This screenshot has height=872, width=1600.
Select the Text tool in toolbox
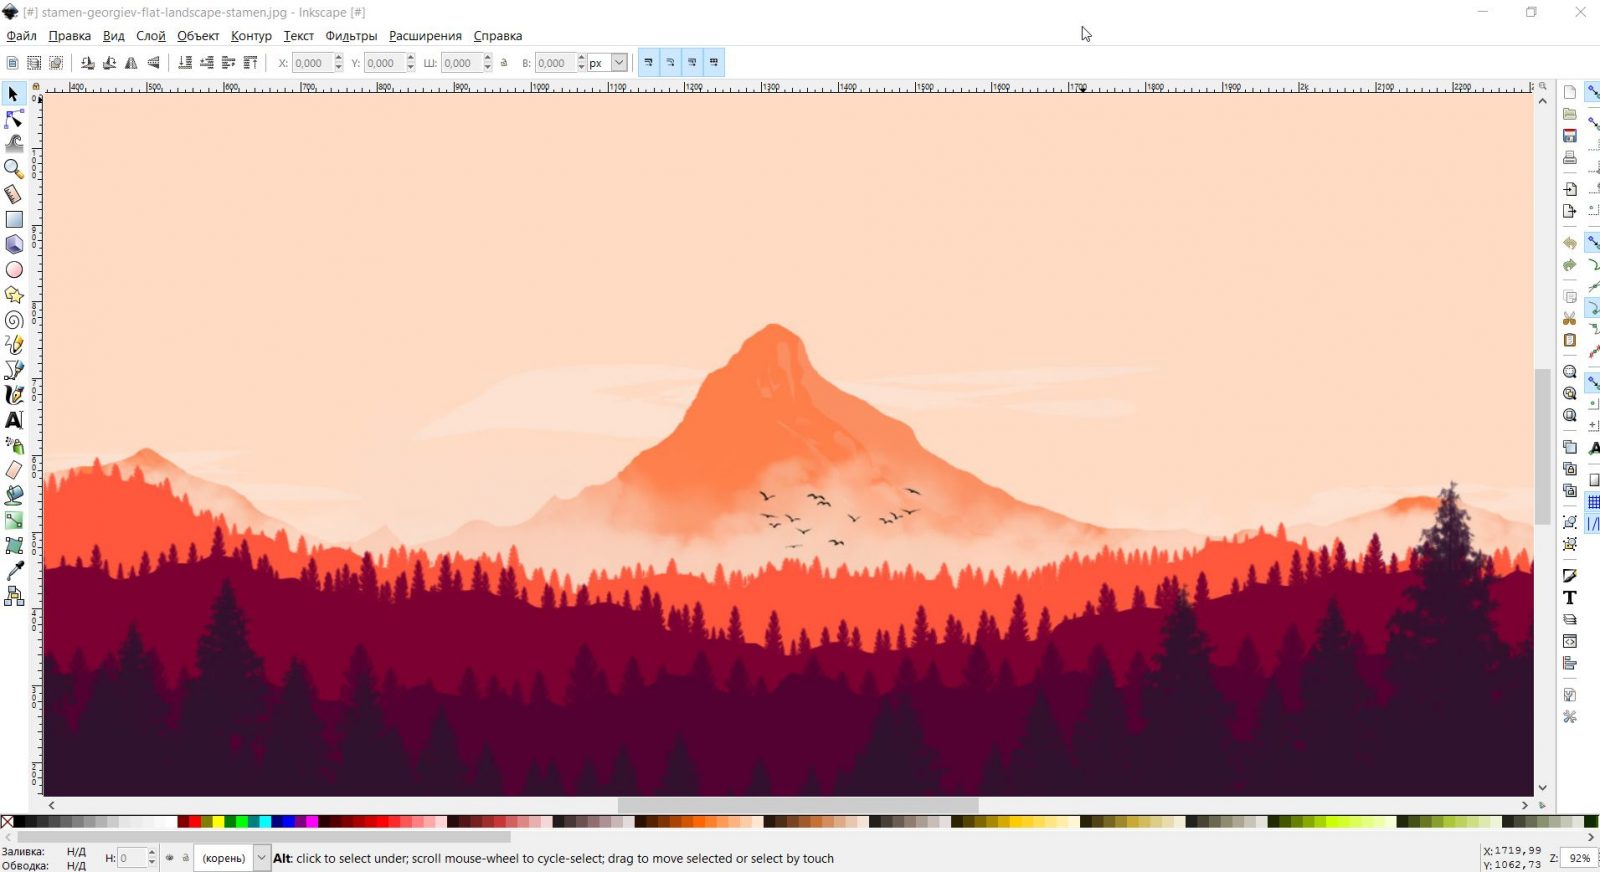(x=14, y=420)
